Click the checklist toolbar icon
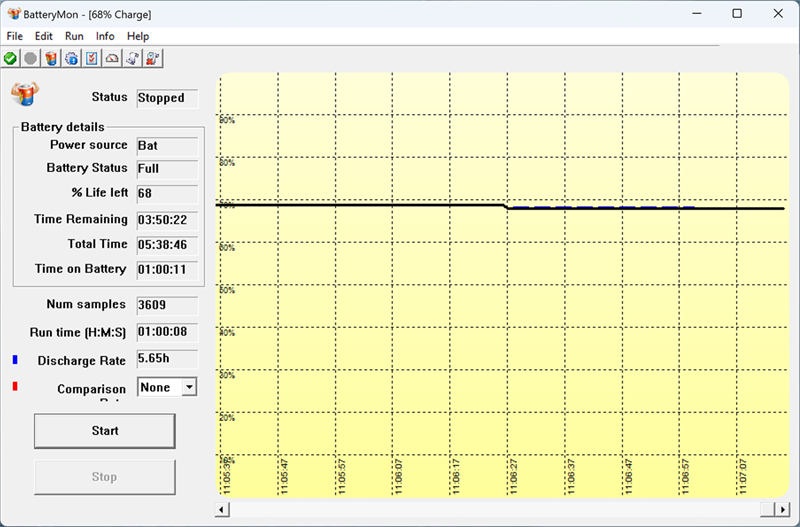Image resolution: width=800 pixels, height=527 pixels. 92,59
